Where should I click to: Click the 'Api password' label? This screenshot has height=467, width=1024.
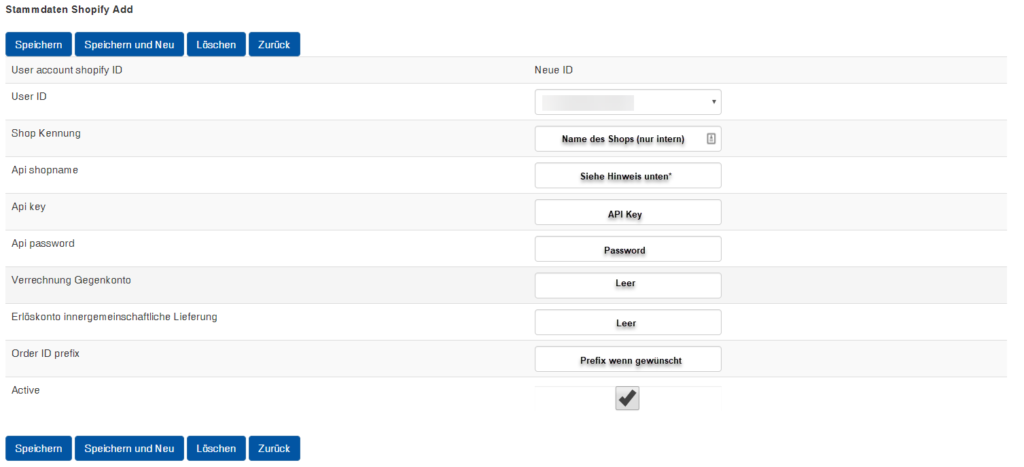43,243
